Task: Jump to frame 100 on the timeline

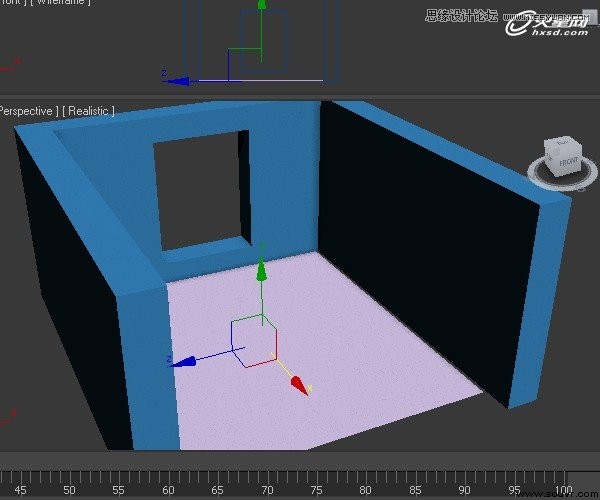Action: pos(561,490)
